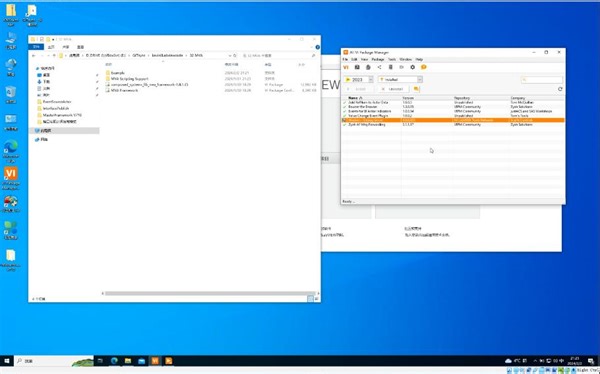600x374 pixels.
Task: Click the horizontal scrollbar in File Explorer
Action: 210,294
